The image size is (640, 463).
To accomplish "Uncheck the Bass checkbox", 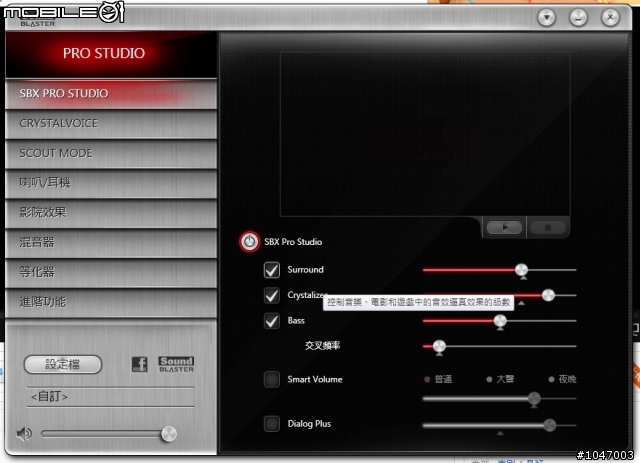I will coord(272,321).
